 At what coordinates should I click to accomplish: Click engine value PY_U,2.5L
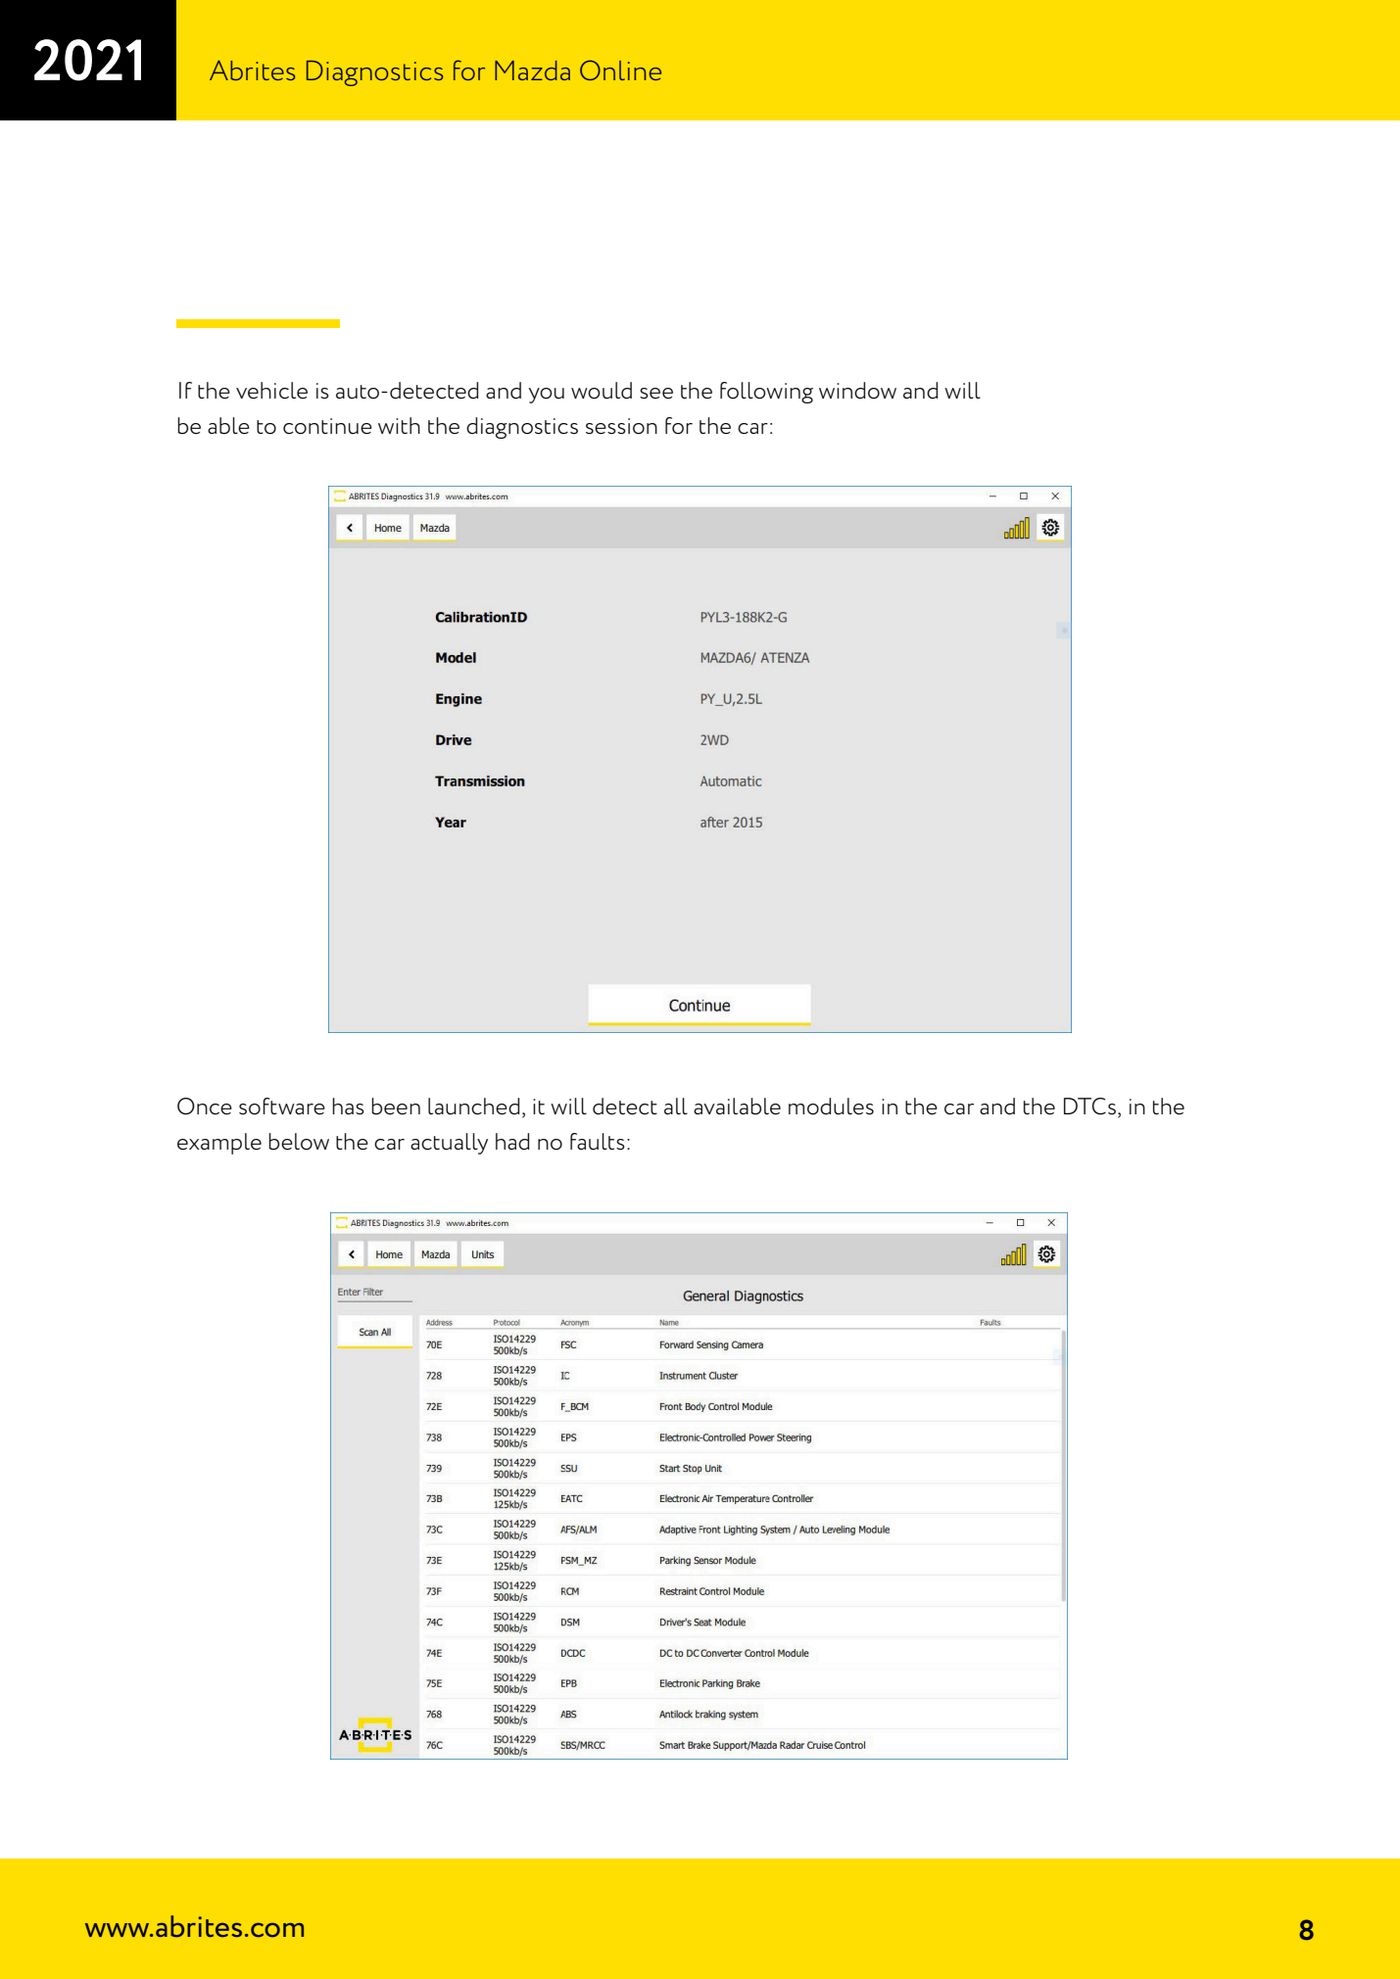pos(730,699)
